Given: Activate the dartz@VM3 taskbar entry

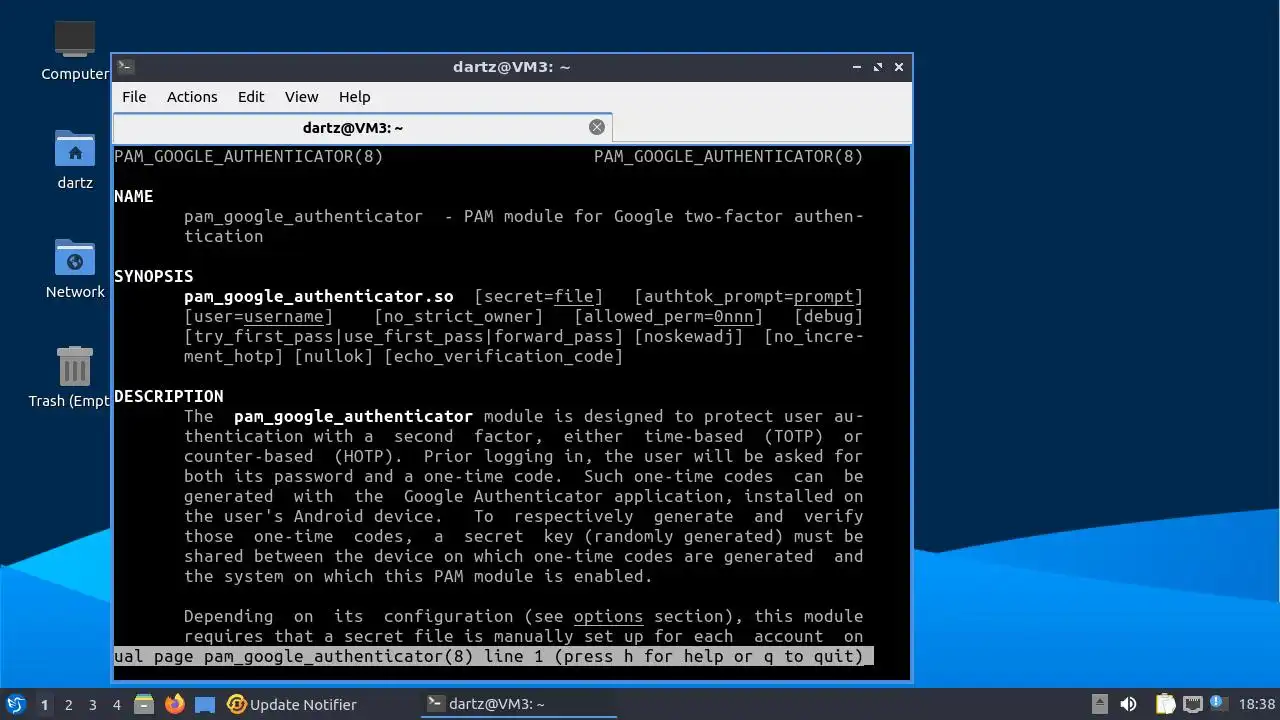Looking at the screenshot, I should click(517, 704).
